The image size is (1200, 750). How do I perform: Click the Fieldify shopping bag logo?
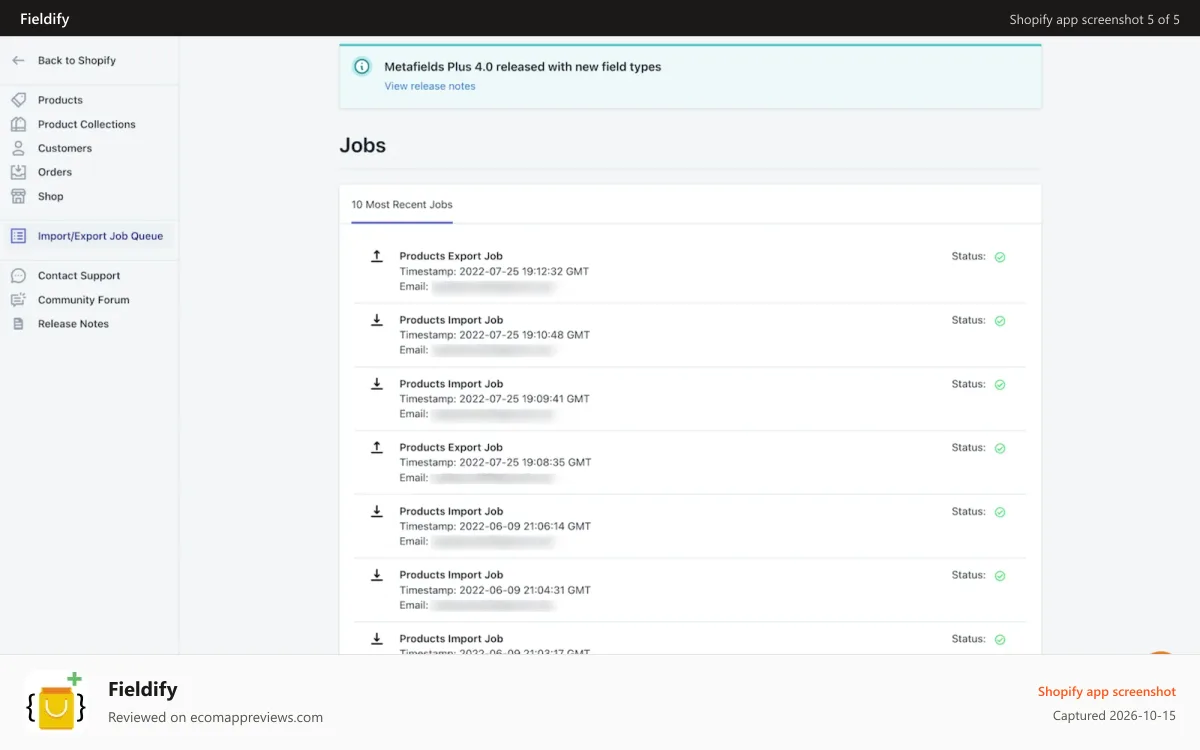tap(56, 702)
